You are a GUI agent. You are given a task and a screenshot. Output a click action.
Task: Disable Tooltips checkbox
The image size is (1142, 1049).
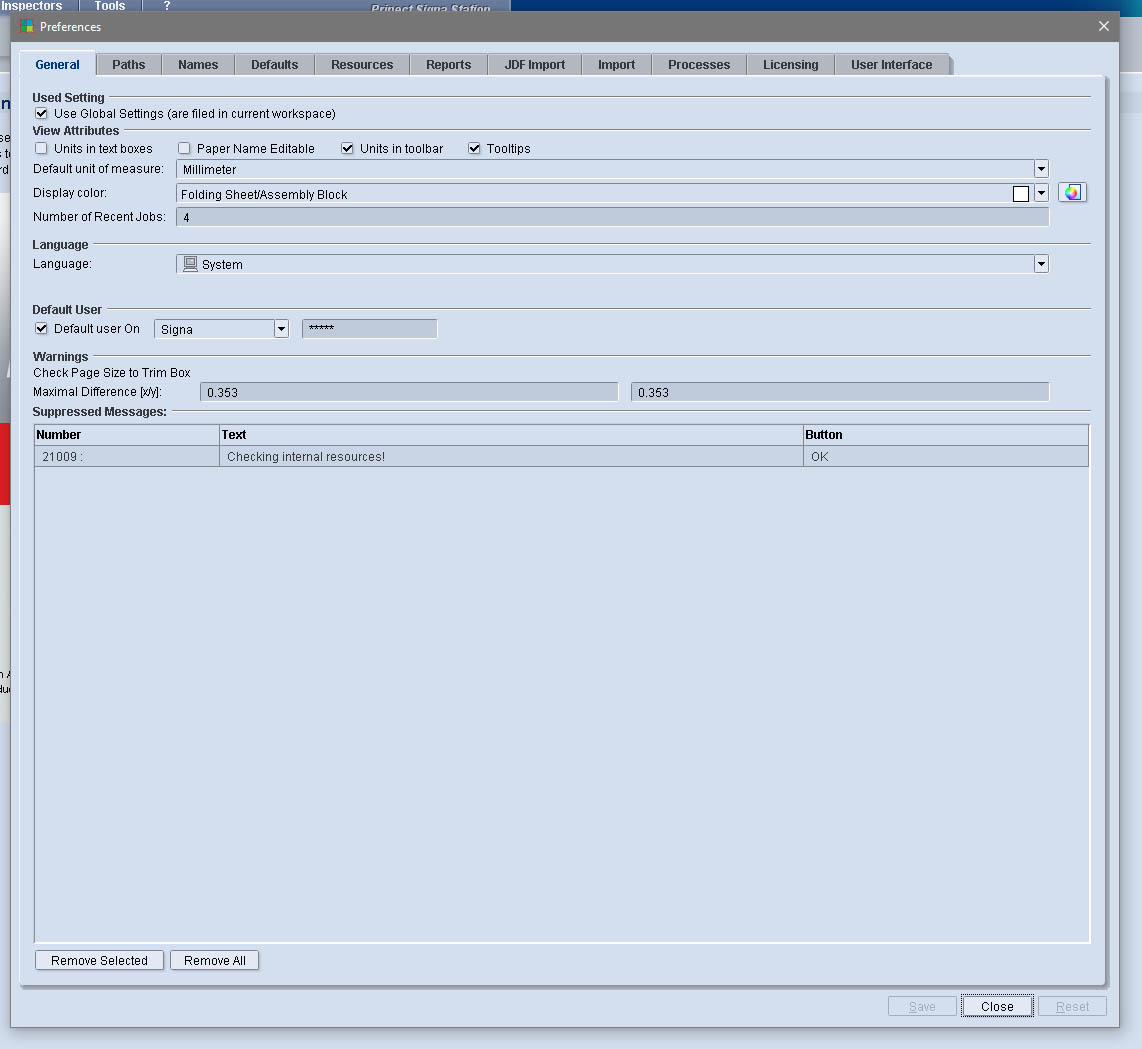[x=474, y=149]
